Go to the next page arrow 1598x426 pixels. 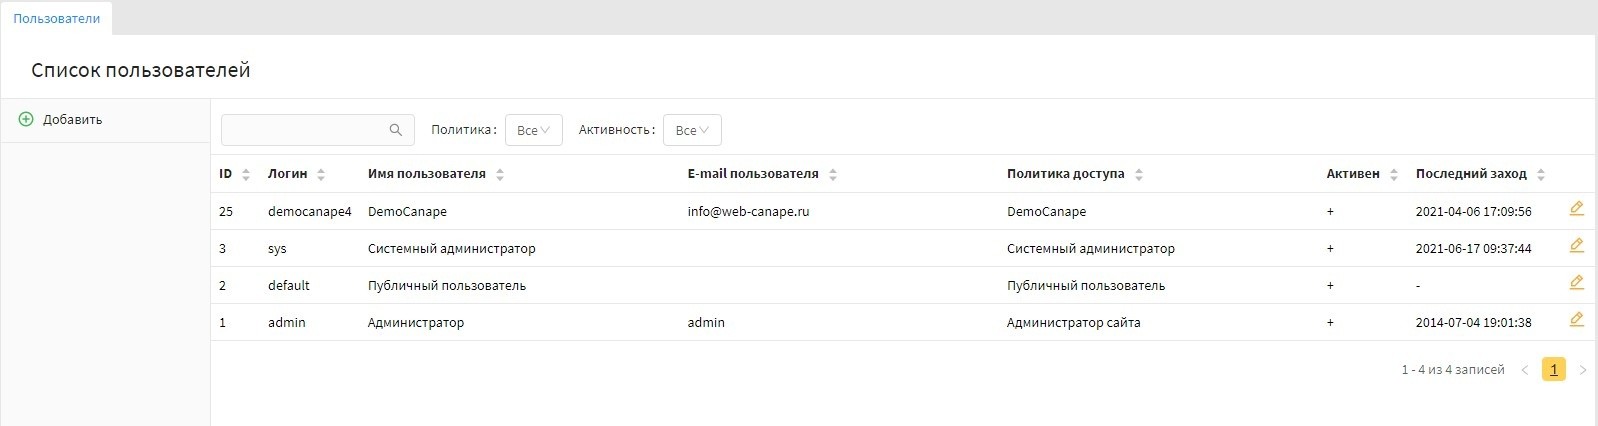point(1582,370)
